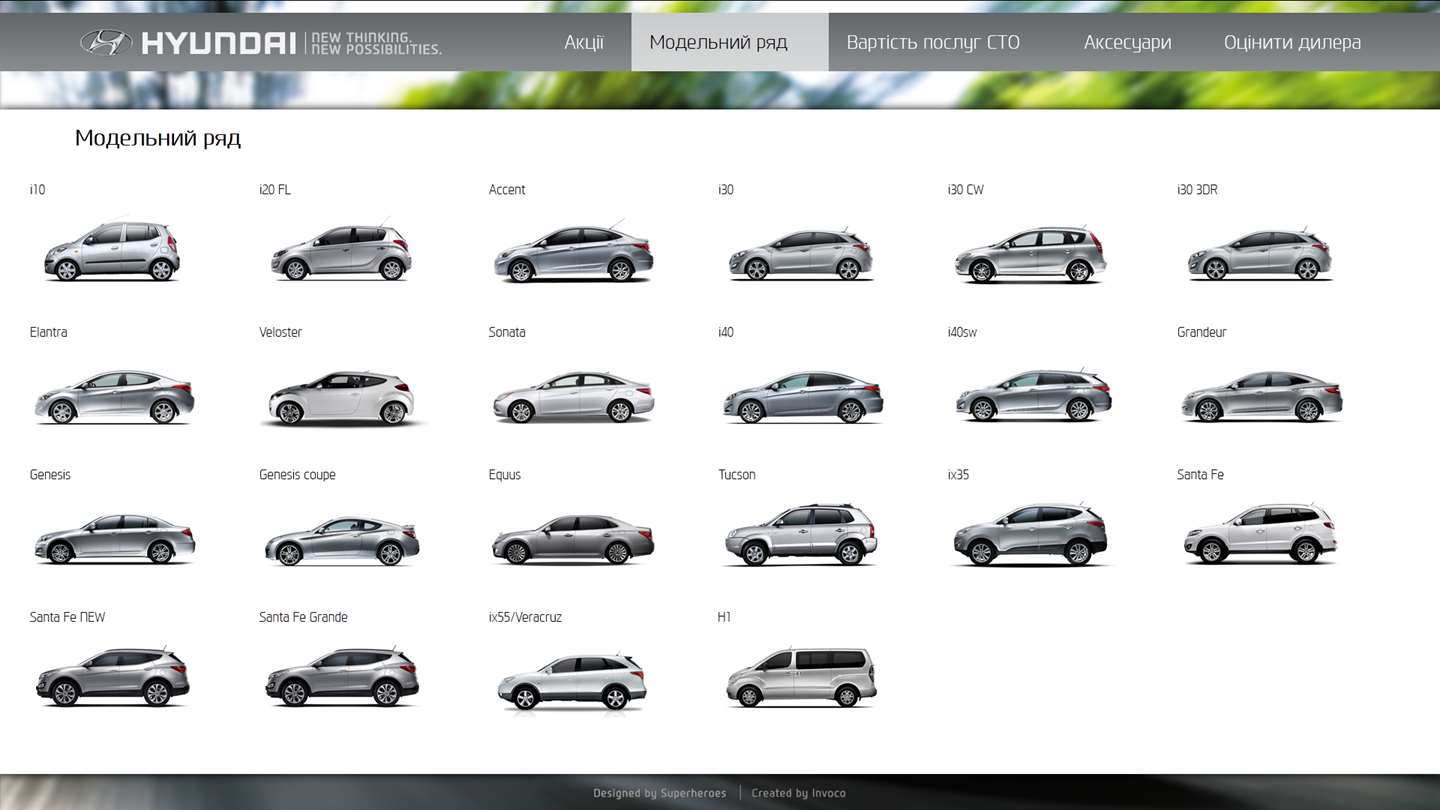Click the ix35 model name label
Screen dimensions: 1440x810
(x=958, y=475)
